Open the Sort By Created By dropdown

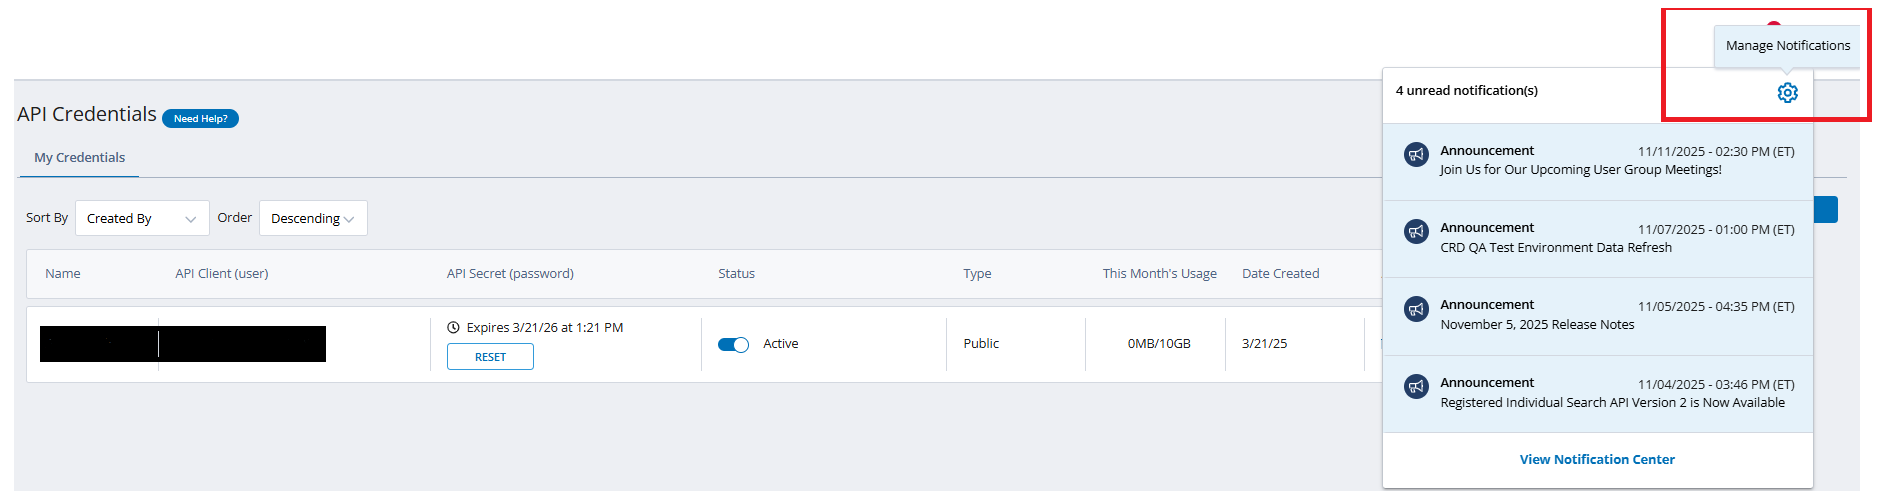click(142, 218)
